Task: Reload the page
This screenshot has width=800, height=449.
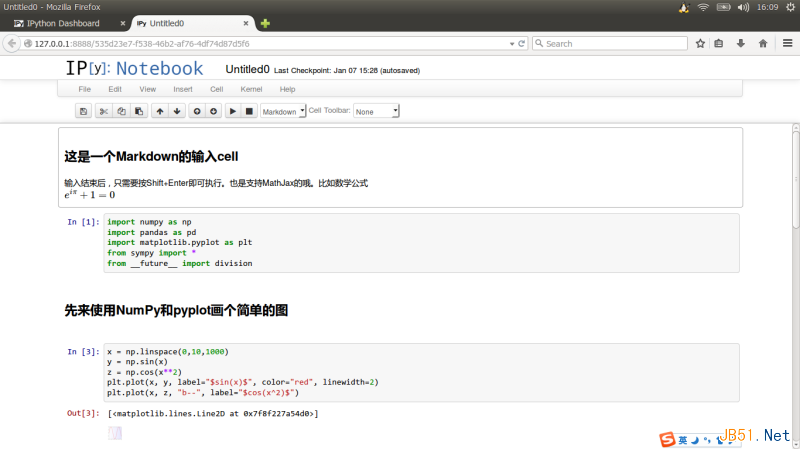Action: click(521, 44)
